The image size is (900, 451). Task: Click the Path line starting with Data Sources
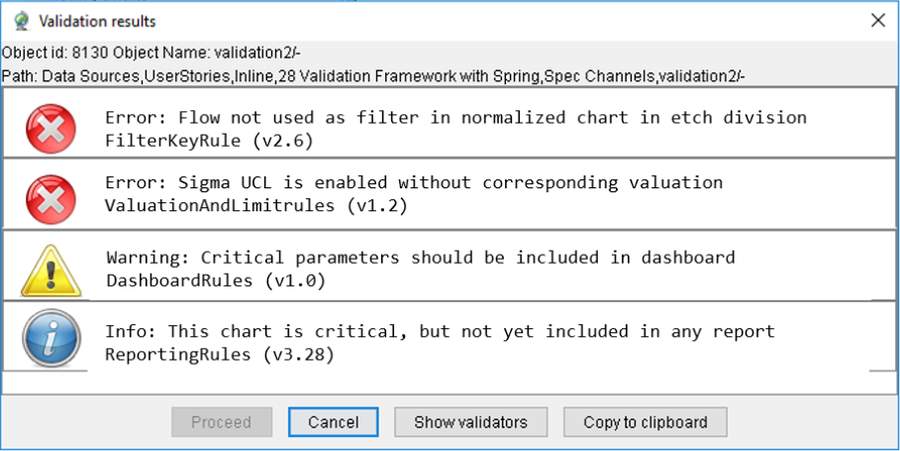click(373, 76)
